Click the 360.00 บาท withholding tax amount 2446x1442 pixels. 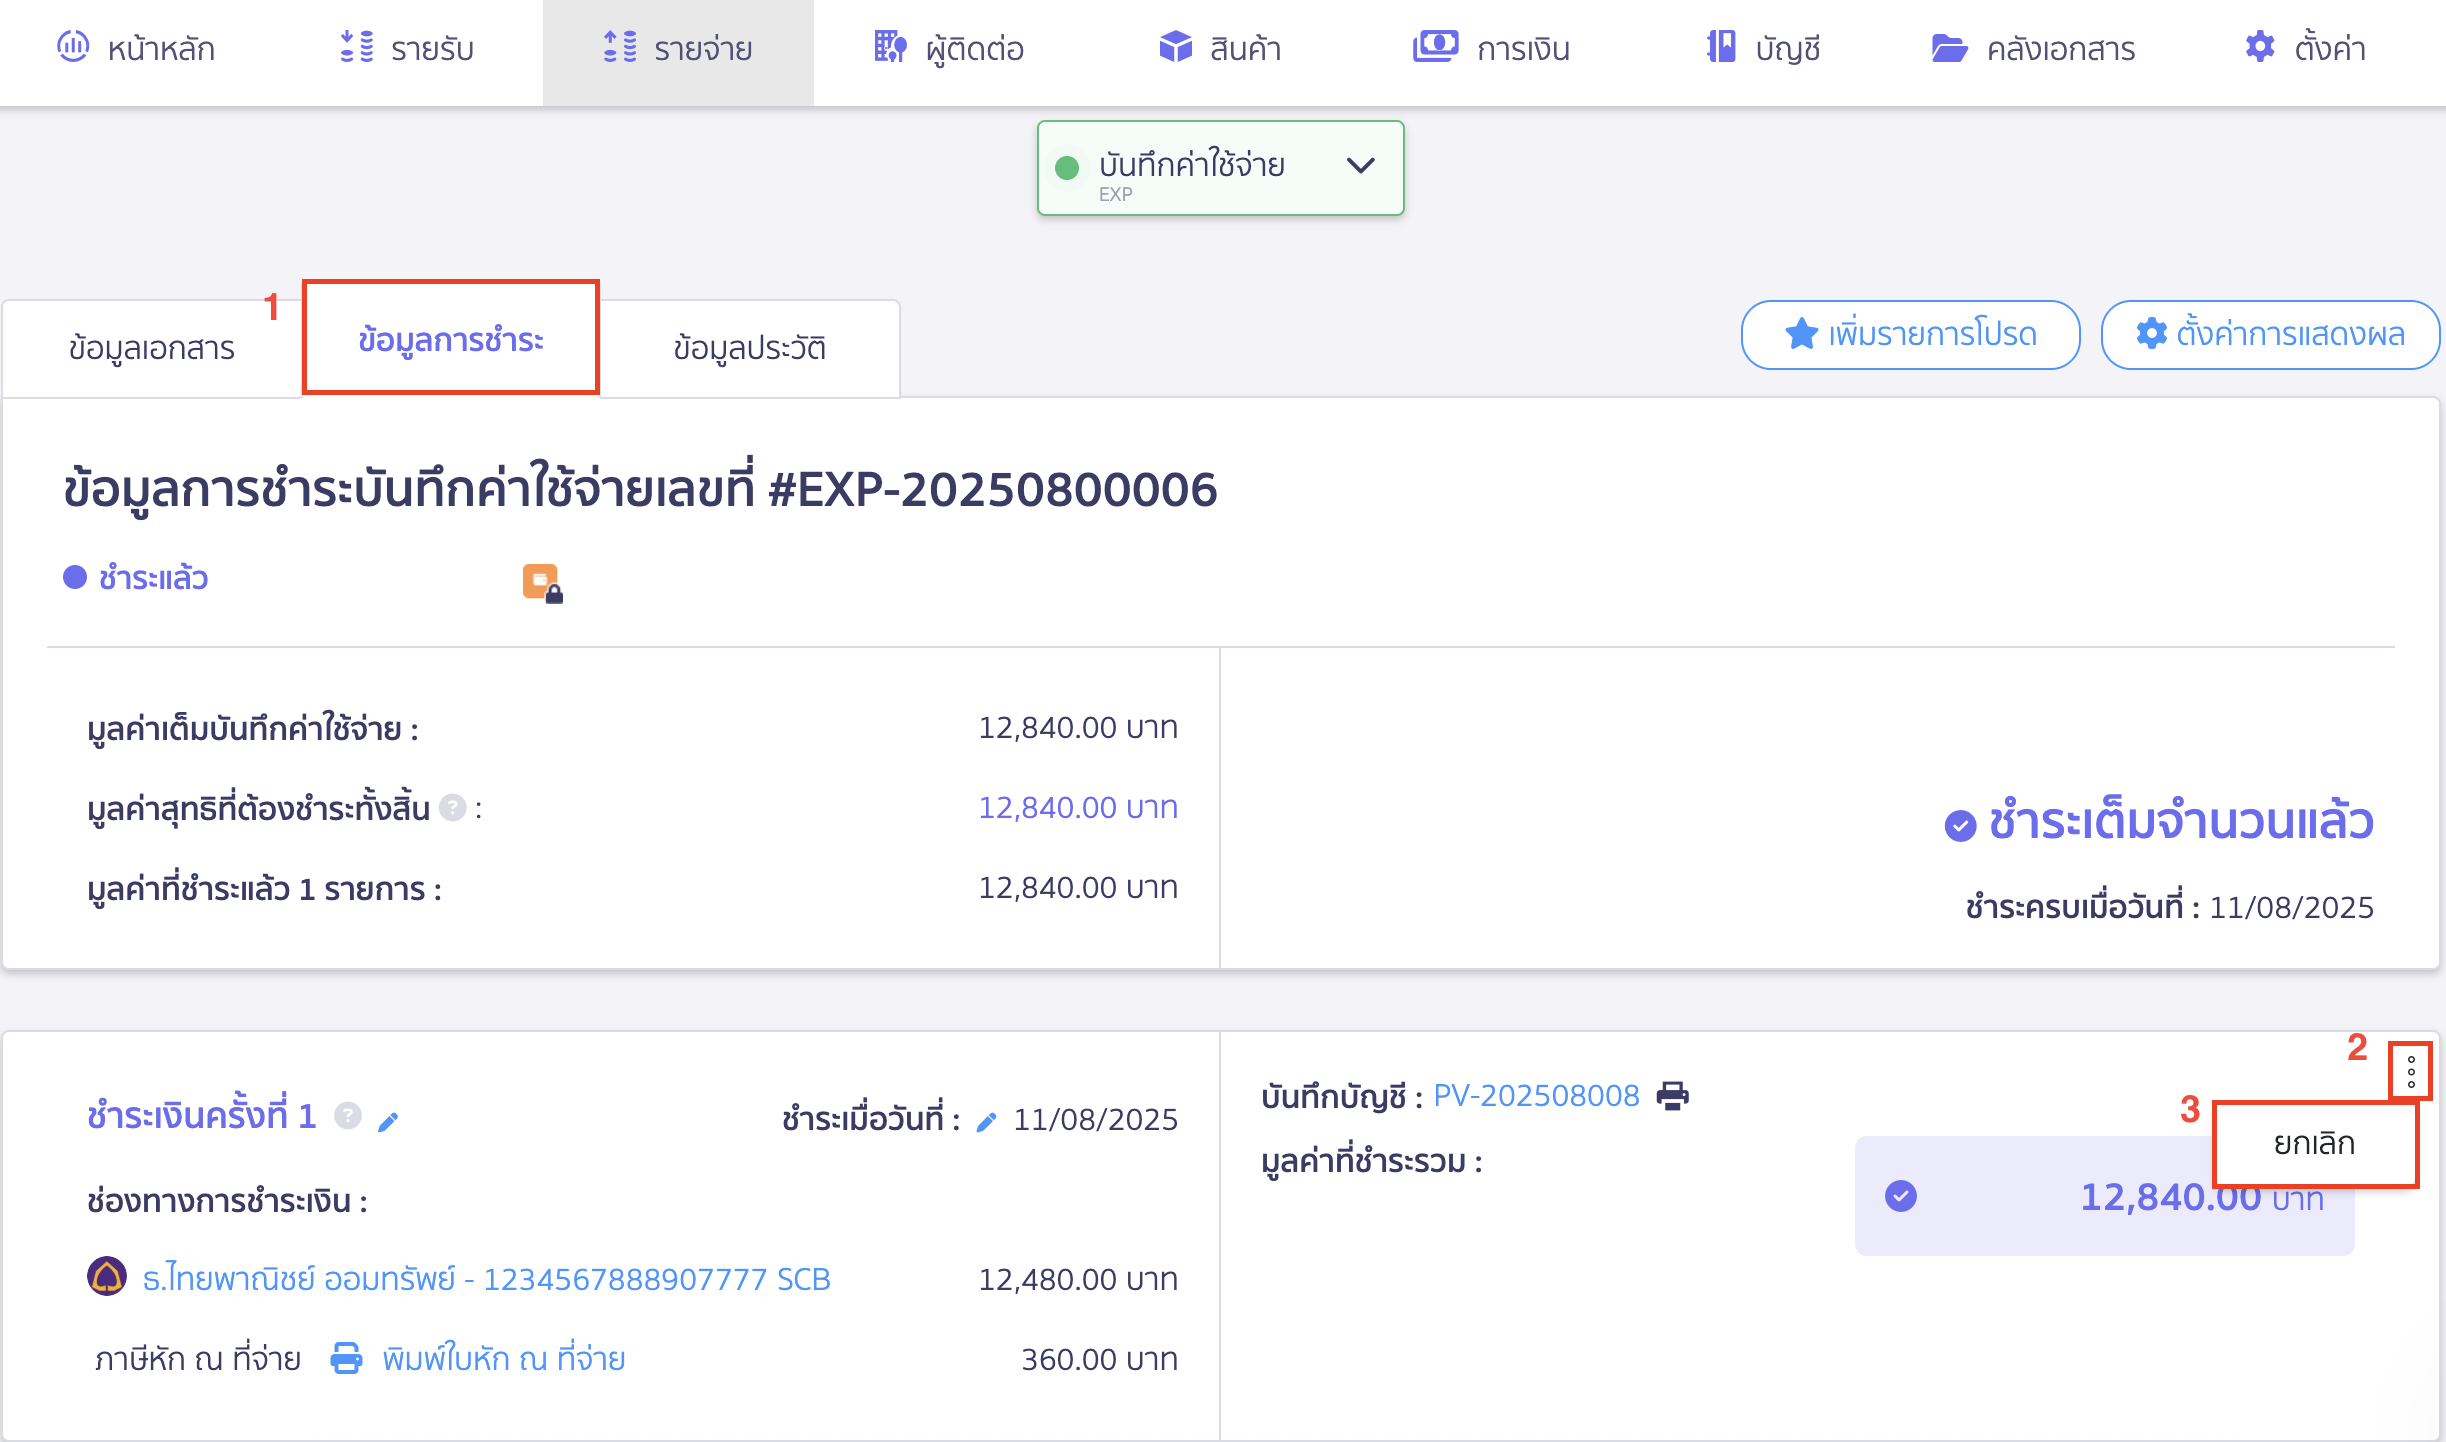(1099, 1359)
